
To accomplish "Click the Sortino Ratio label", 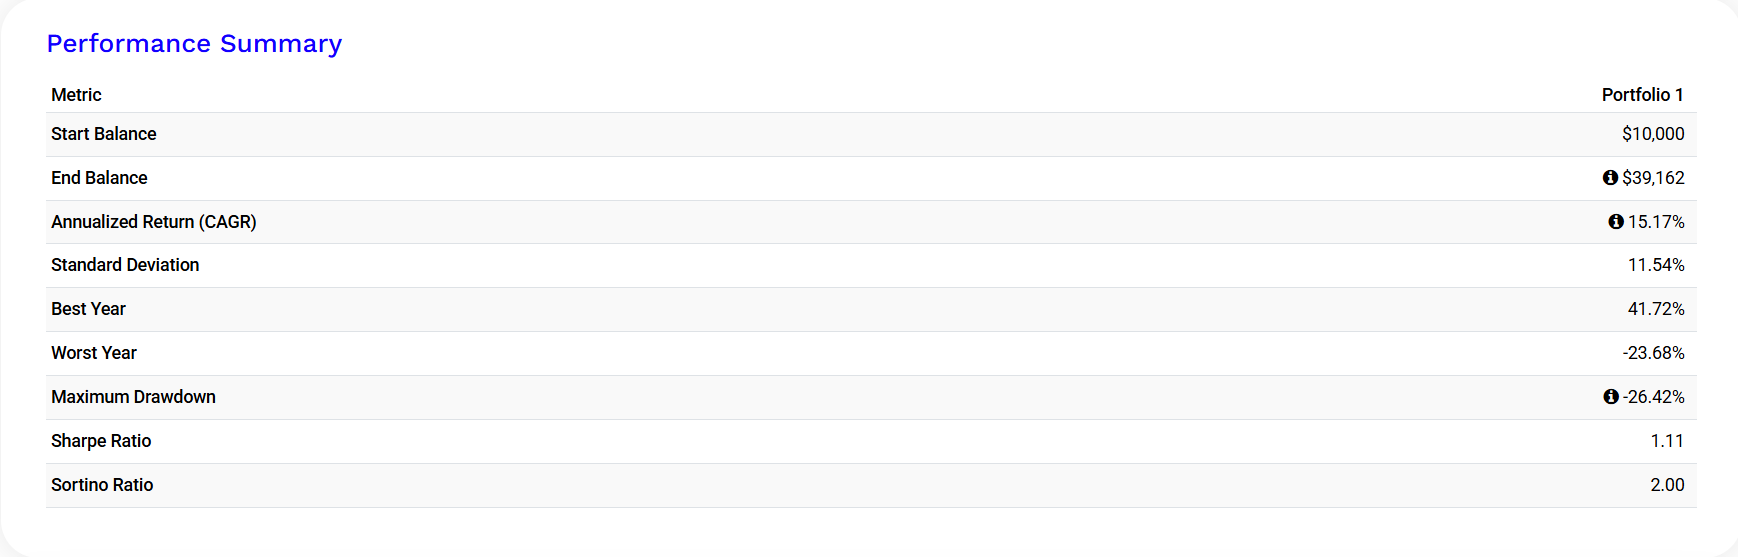I will (102, 485).
